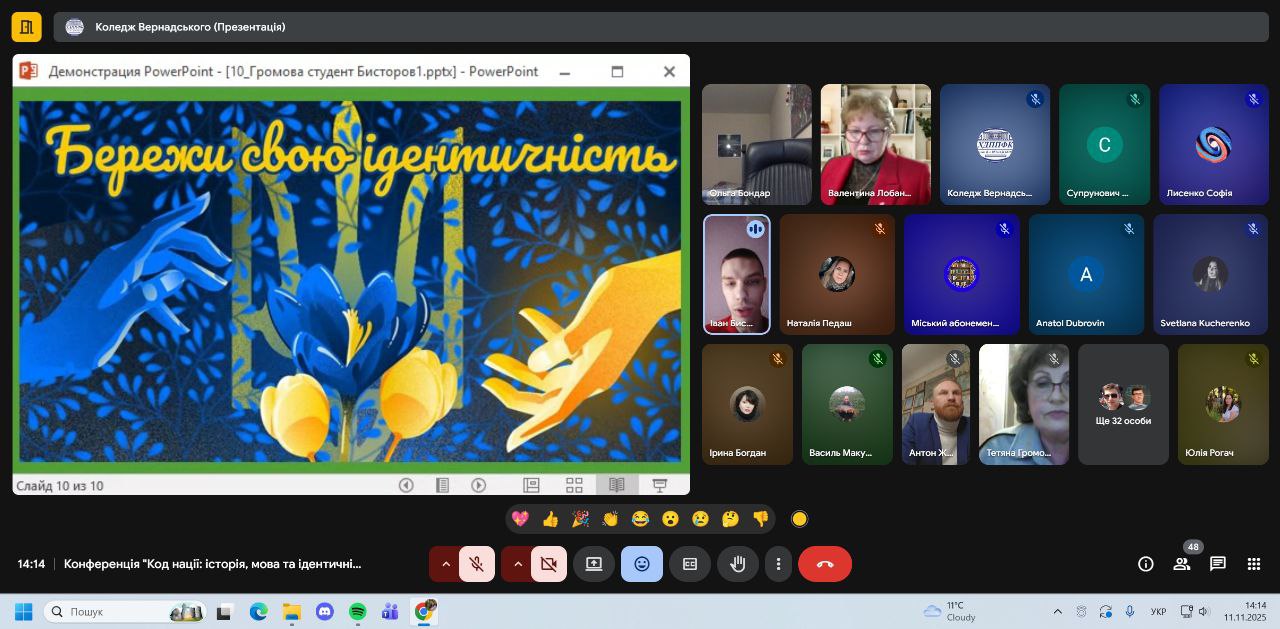The image size is (1280, 629).
Task: Show the participants list (48 people)
Action: tap(1182, 564)
